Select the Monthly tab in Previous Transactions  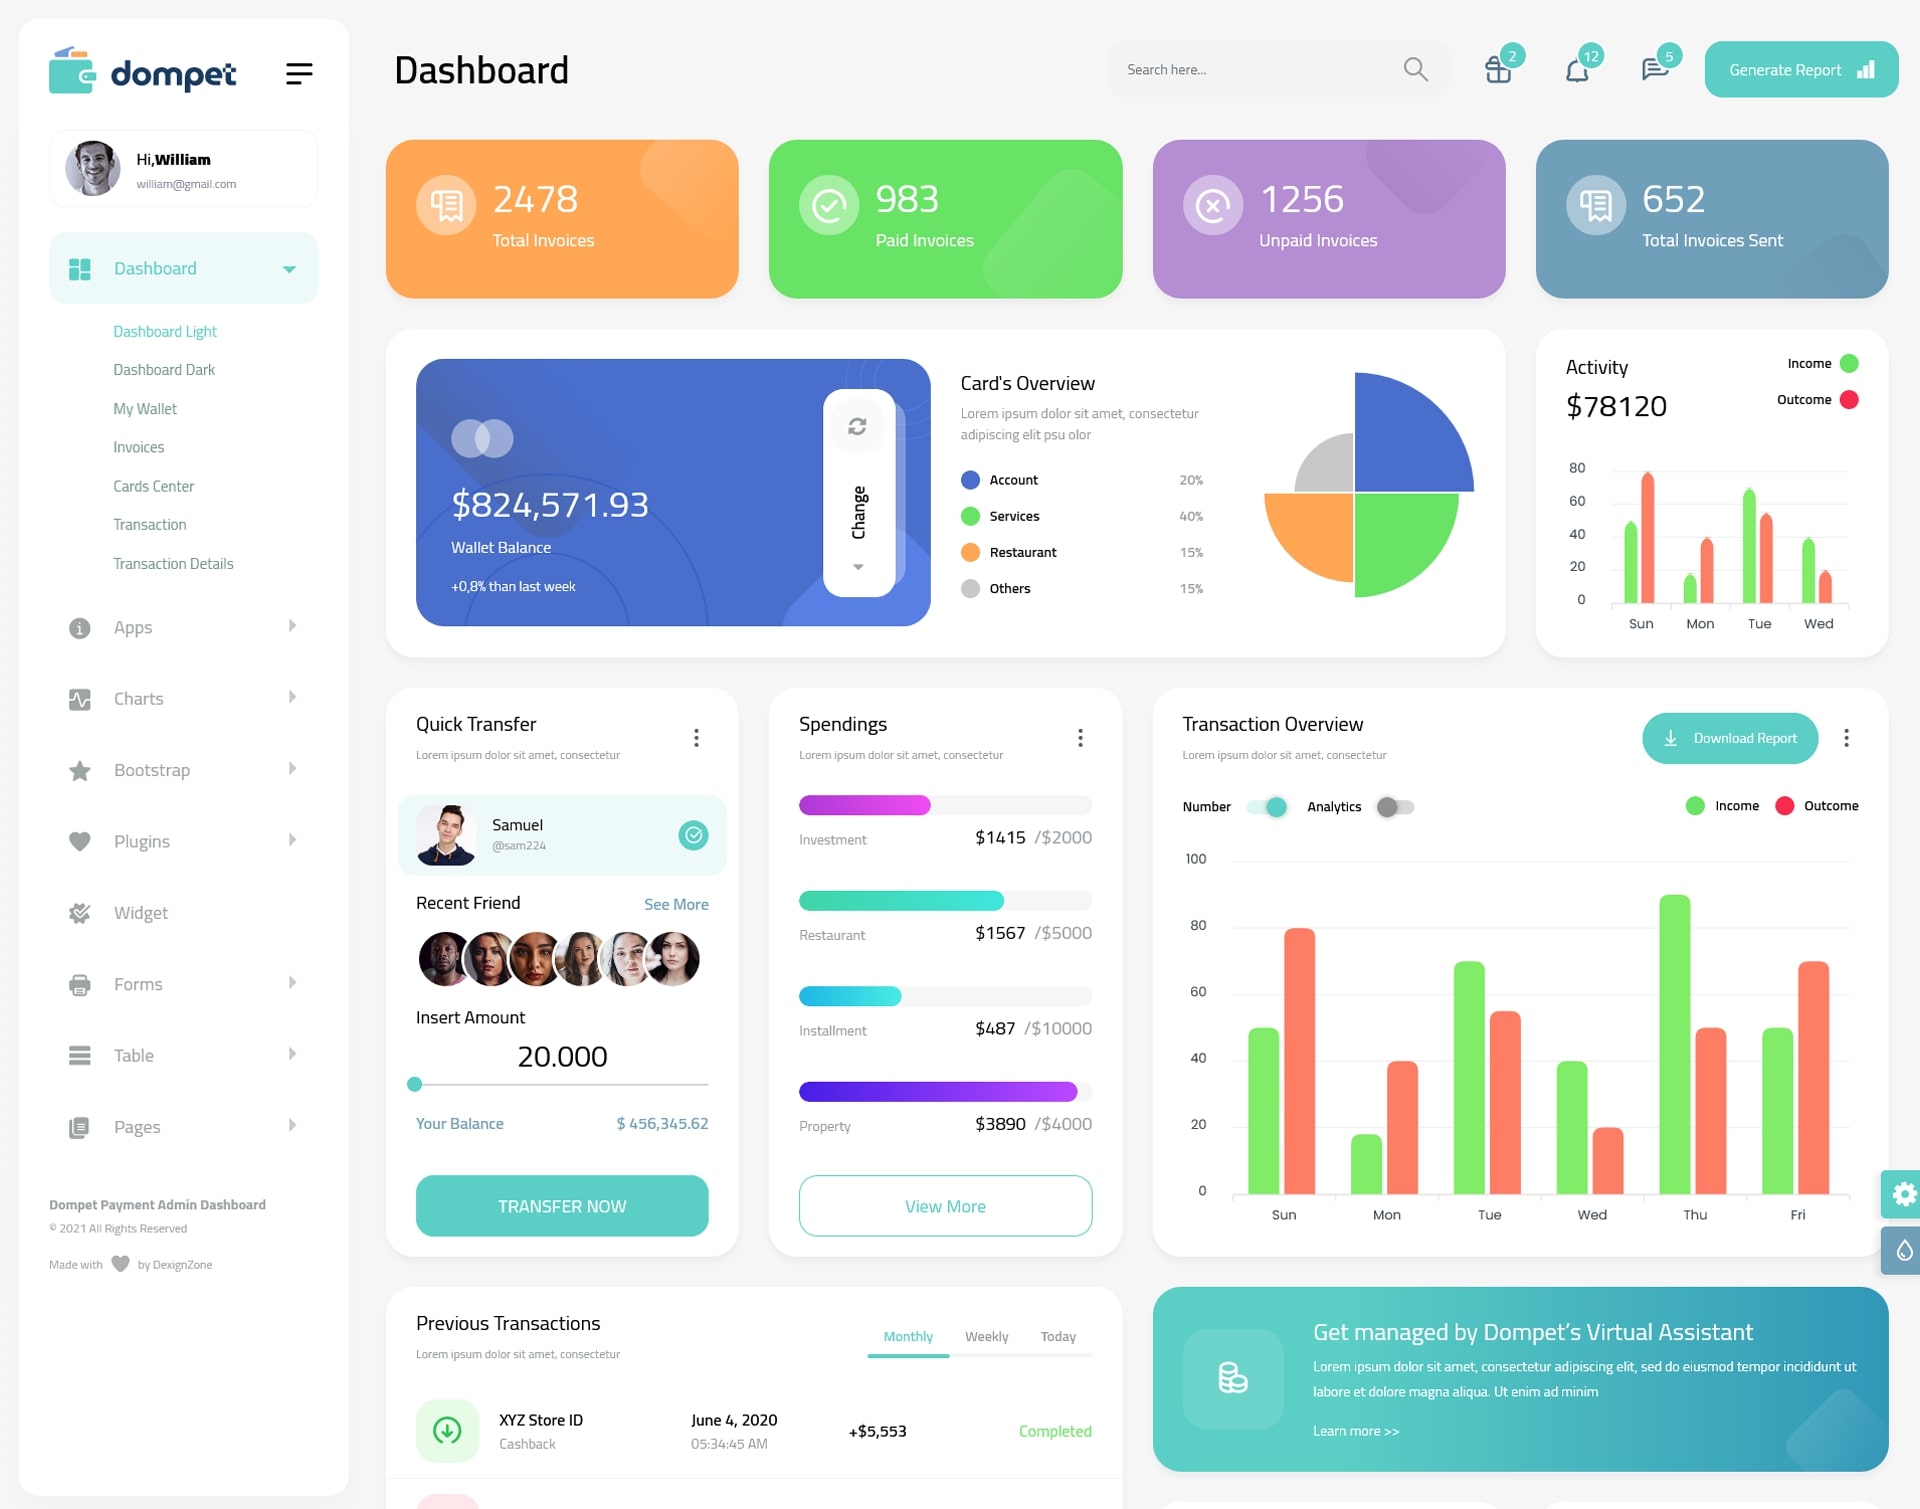coord(904,1334)
